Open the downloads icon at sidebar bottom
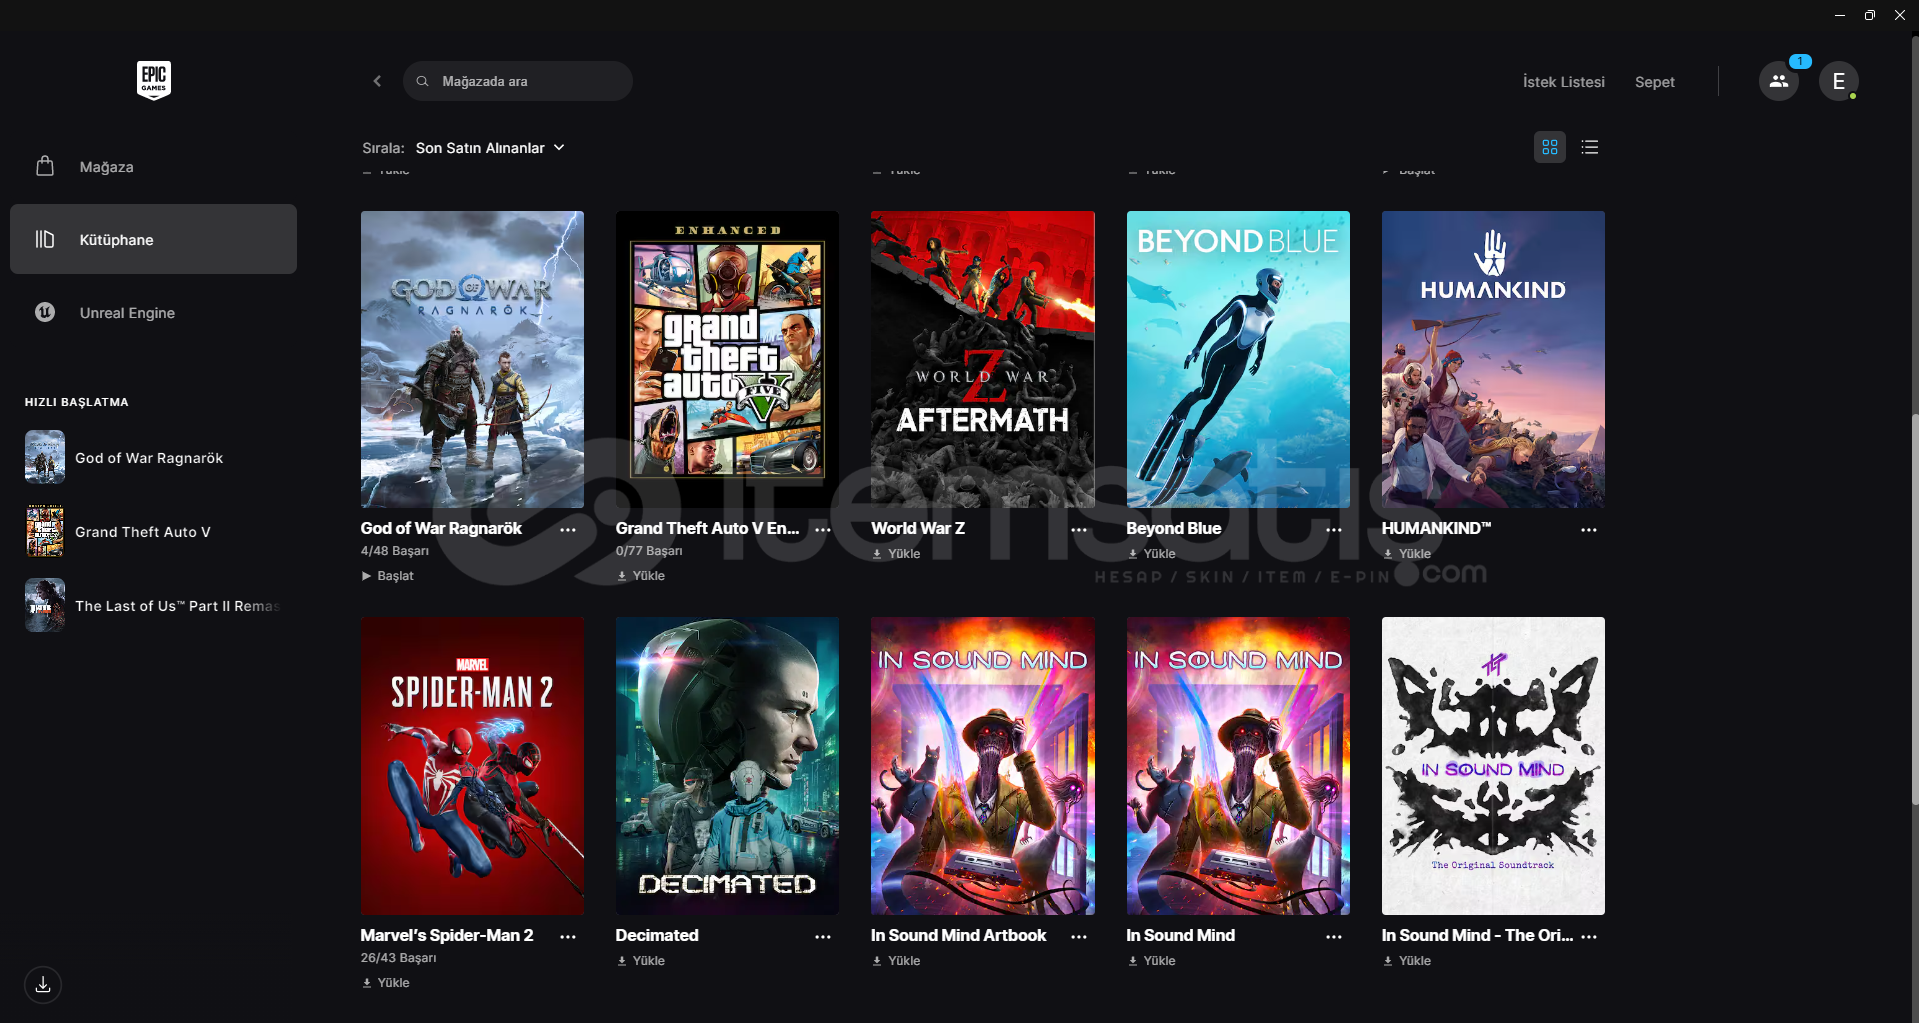Image resolution: width=1919 pixels, height=1023 pixels. pos(43,984)
